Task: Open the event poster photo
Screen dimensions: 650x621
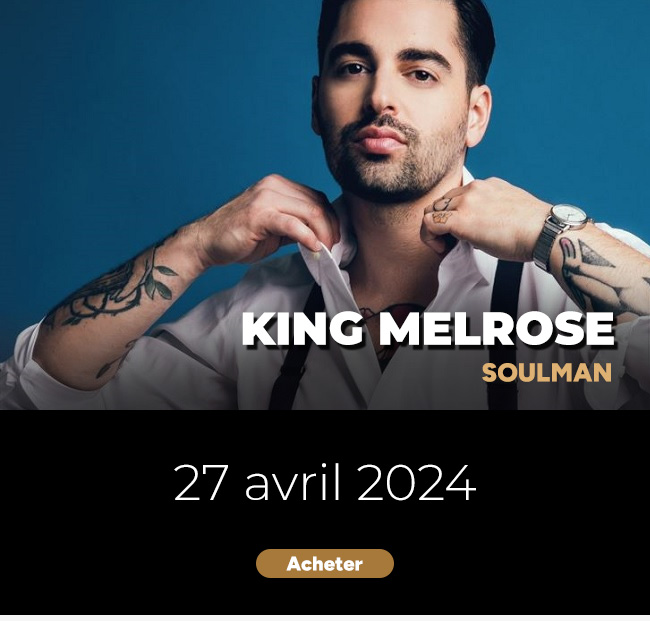Action: 325,205
